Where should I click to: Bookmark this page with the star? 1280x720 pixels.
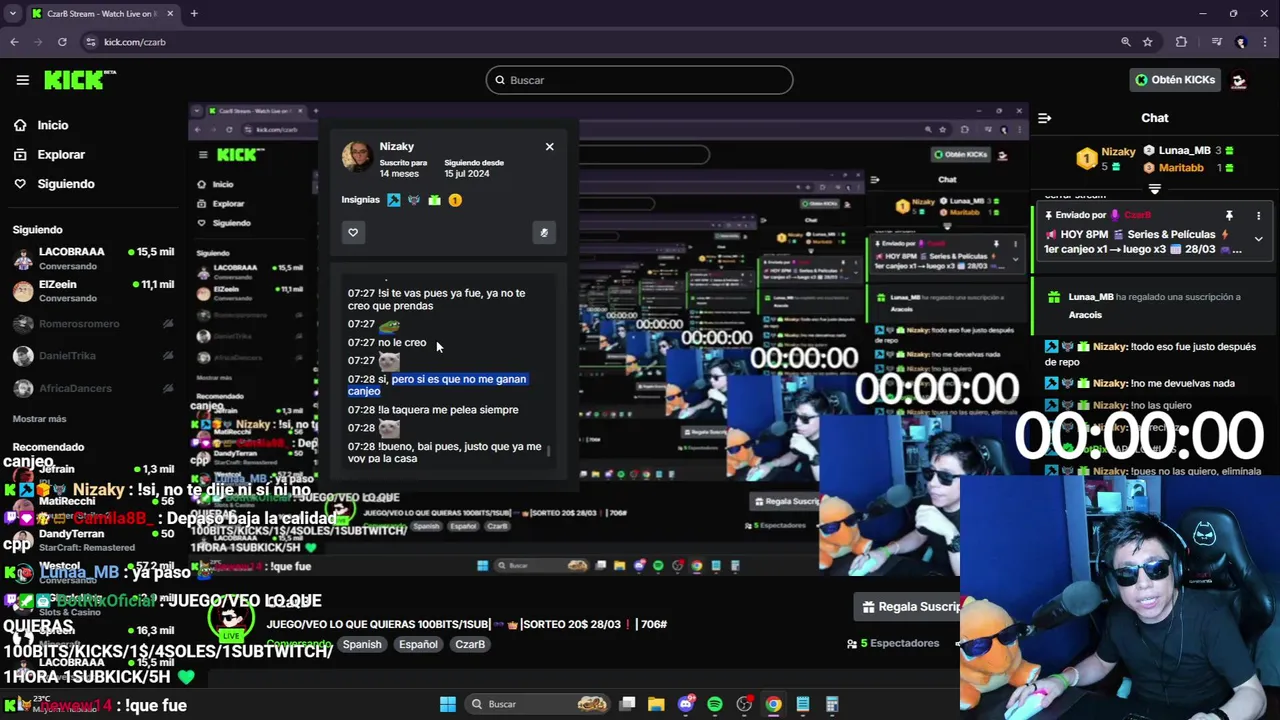pos(1148,42)
